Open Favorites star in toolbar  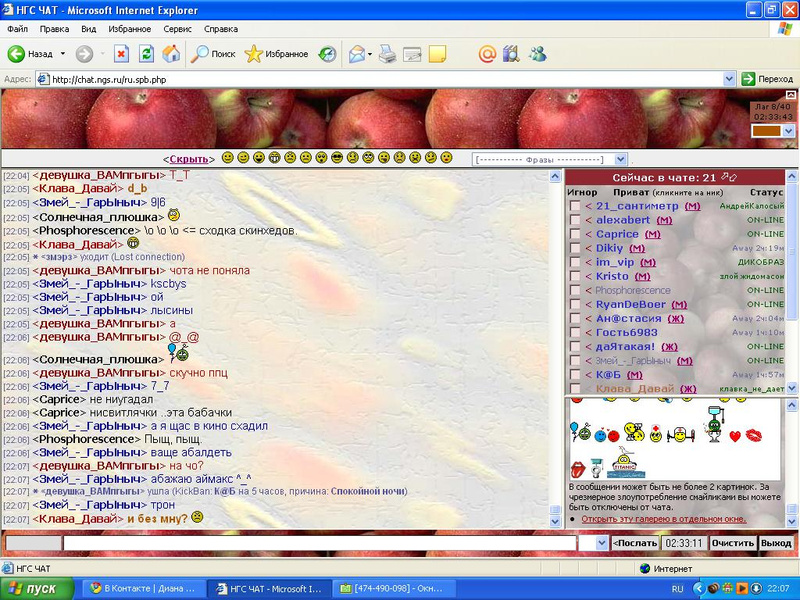click(x=254, y=54)
